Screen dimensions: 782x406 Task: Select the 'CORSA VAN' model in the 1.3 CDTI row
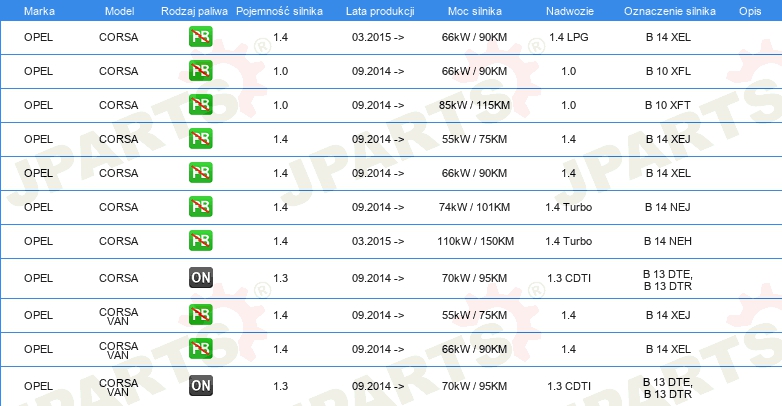tap(118, 387)
